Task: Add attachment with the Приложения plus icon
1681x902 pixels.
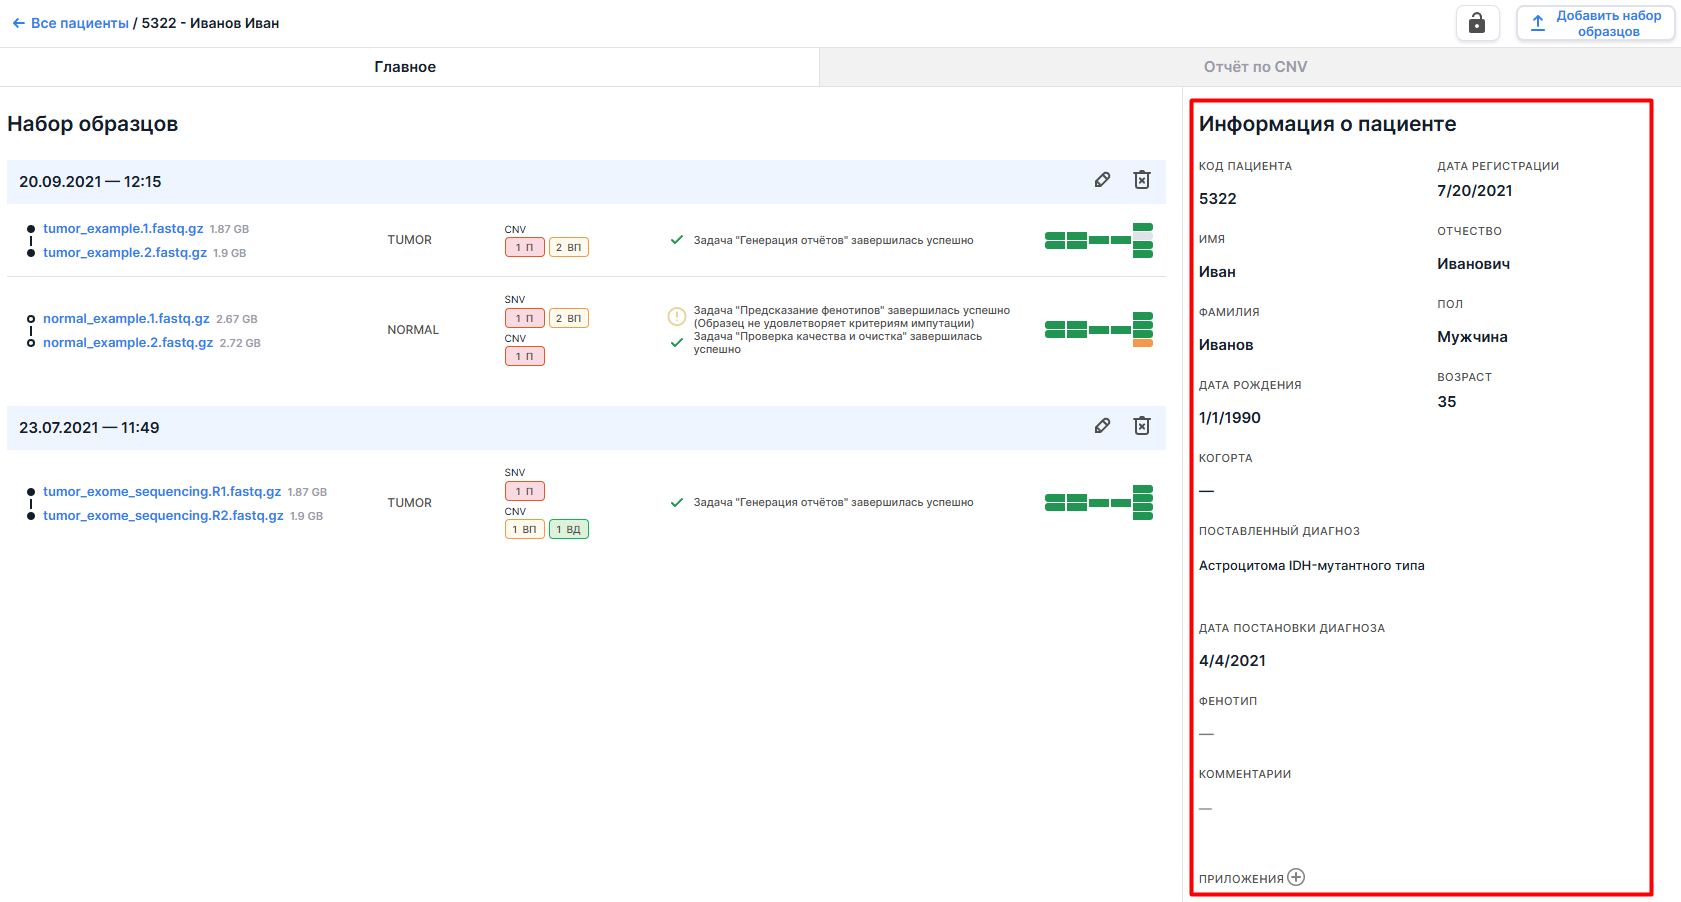Action: [1296, 877]
